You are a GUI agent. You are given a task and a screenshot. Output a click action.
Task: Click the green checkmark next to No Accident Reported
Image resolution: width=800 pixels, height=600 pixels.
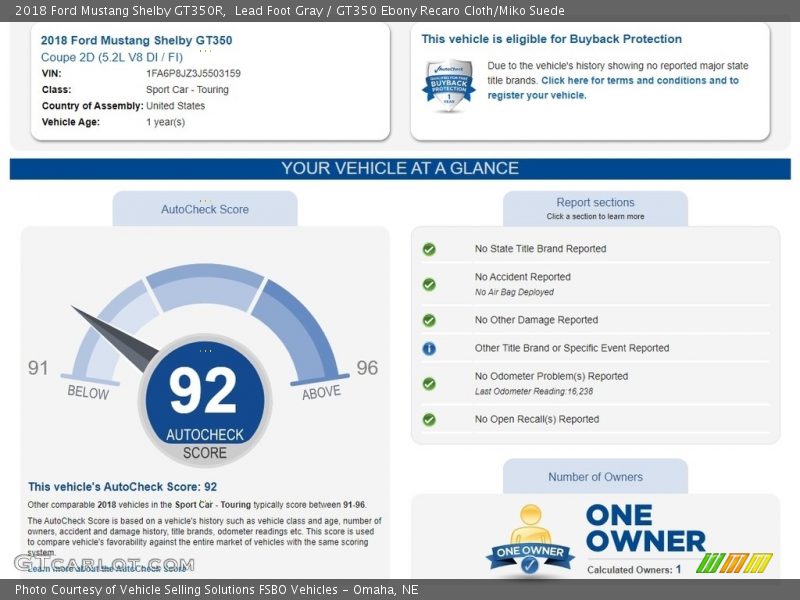click(x=429, y=284)
